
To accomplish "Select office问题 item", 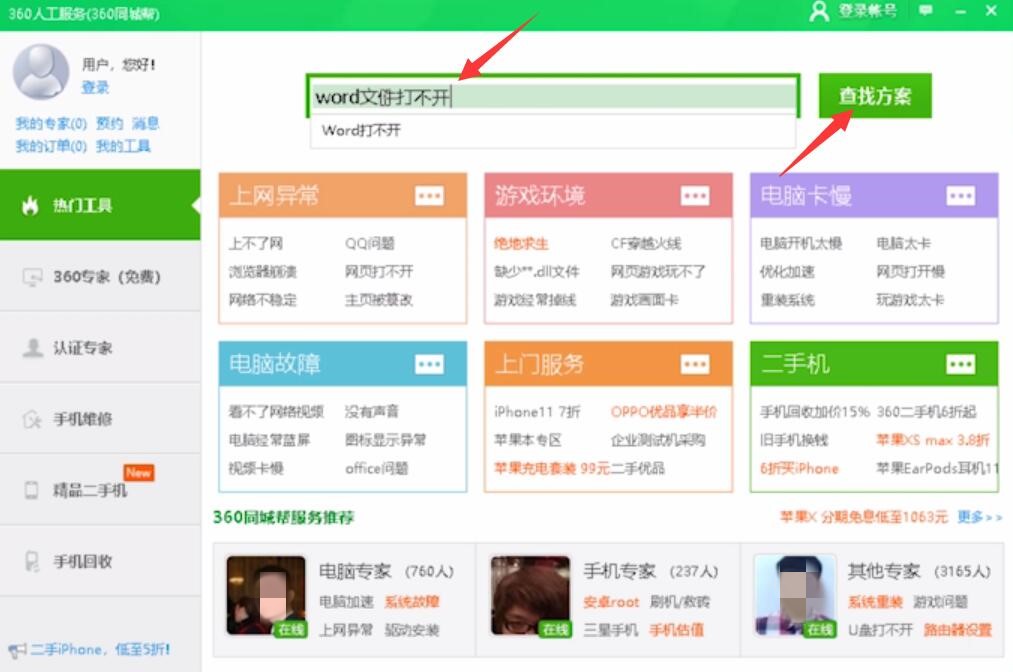I will coord(377,468).
